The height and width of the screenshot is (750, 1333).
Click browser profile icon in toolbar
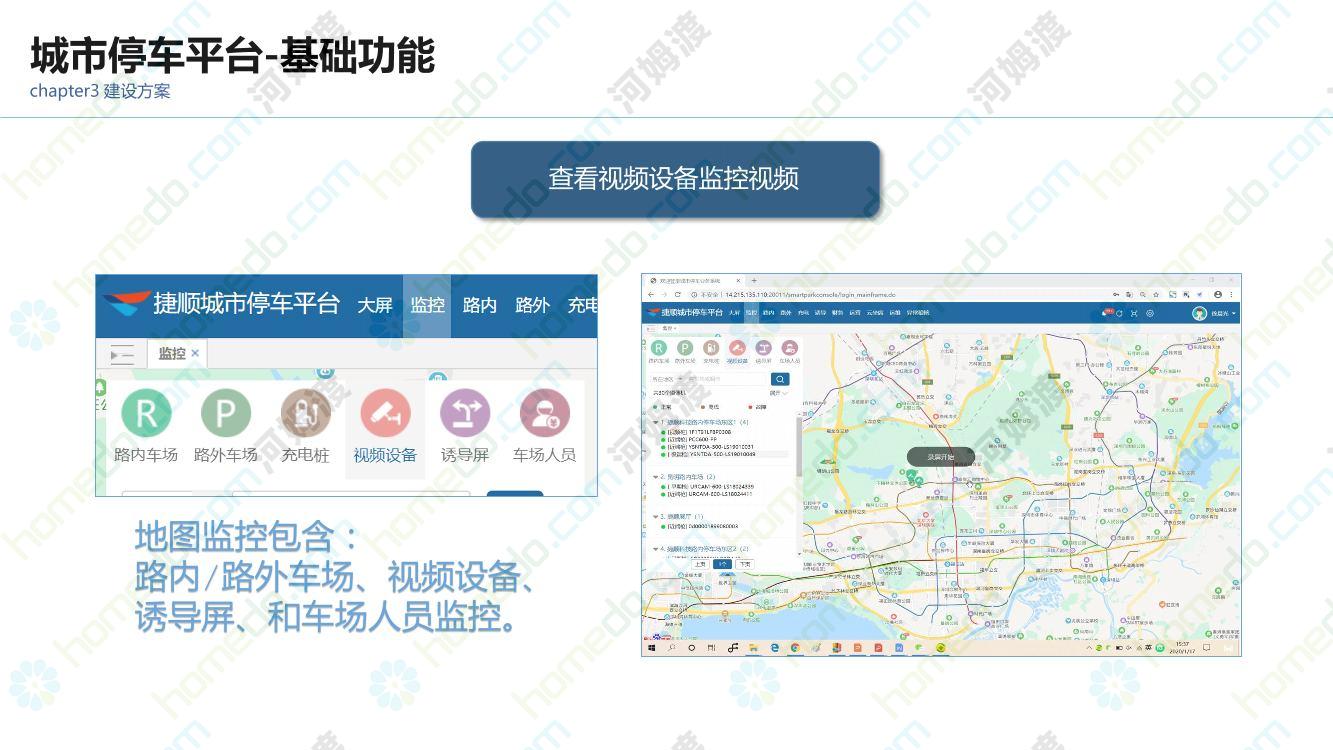tap(1218, 294)
